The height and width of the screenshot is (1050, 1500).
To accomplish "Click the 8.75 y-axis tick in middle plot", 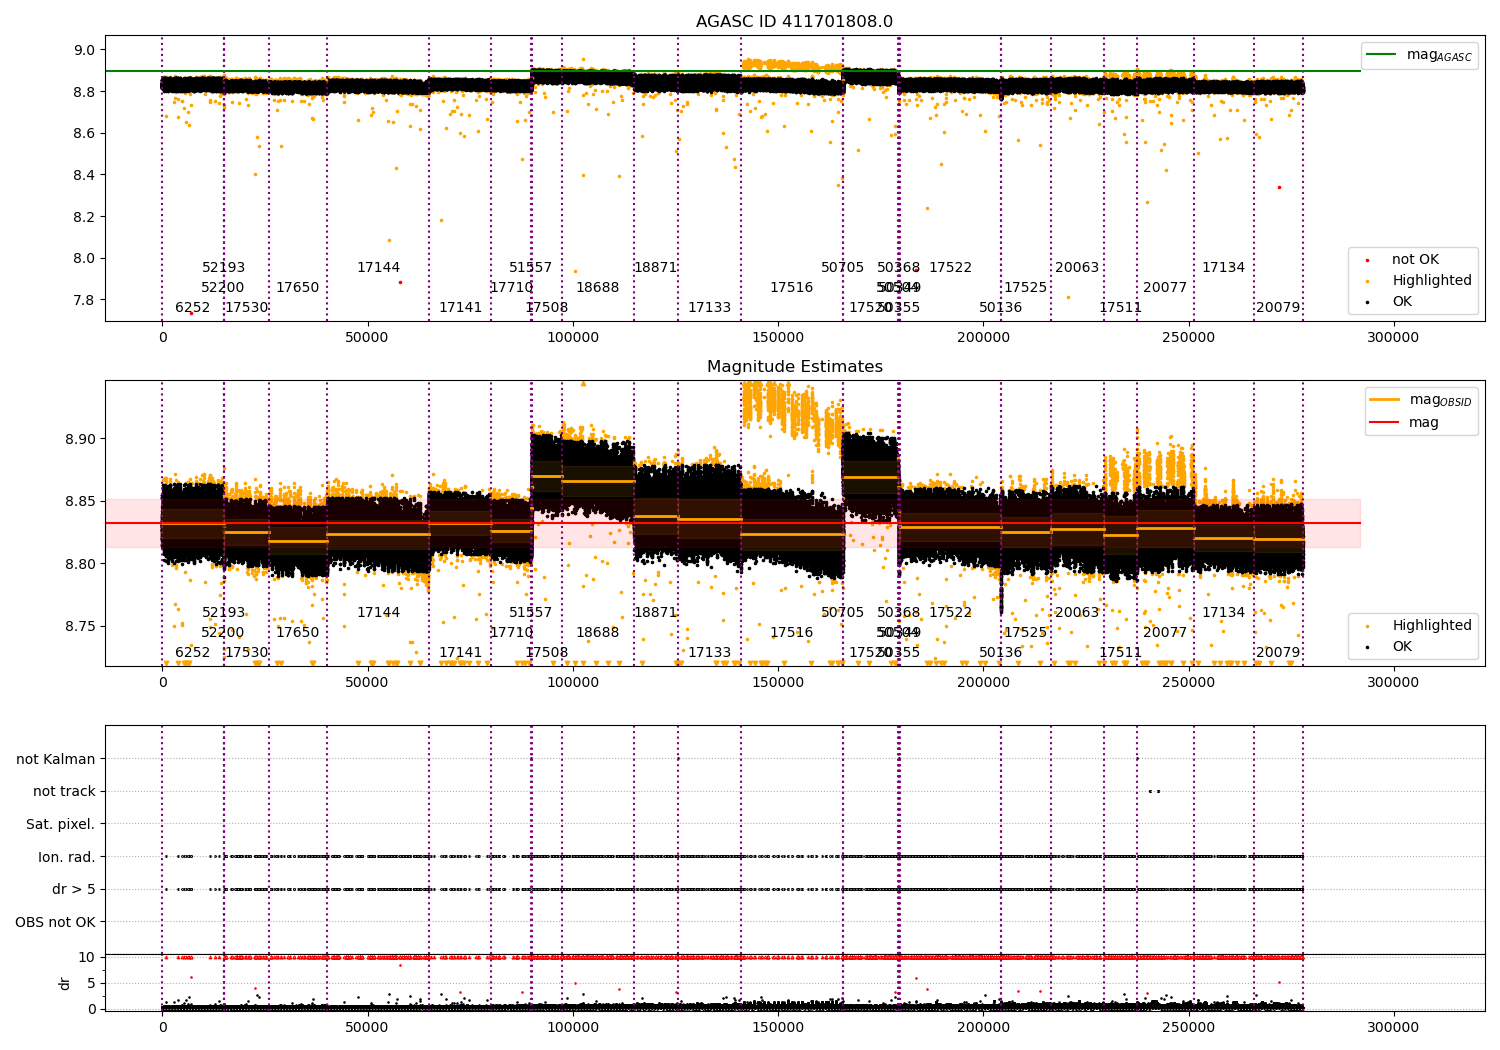I will [80, 626].
